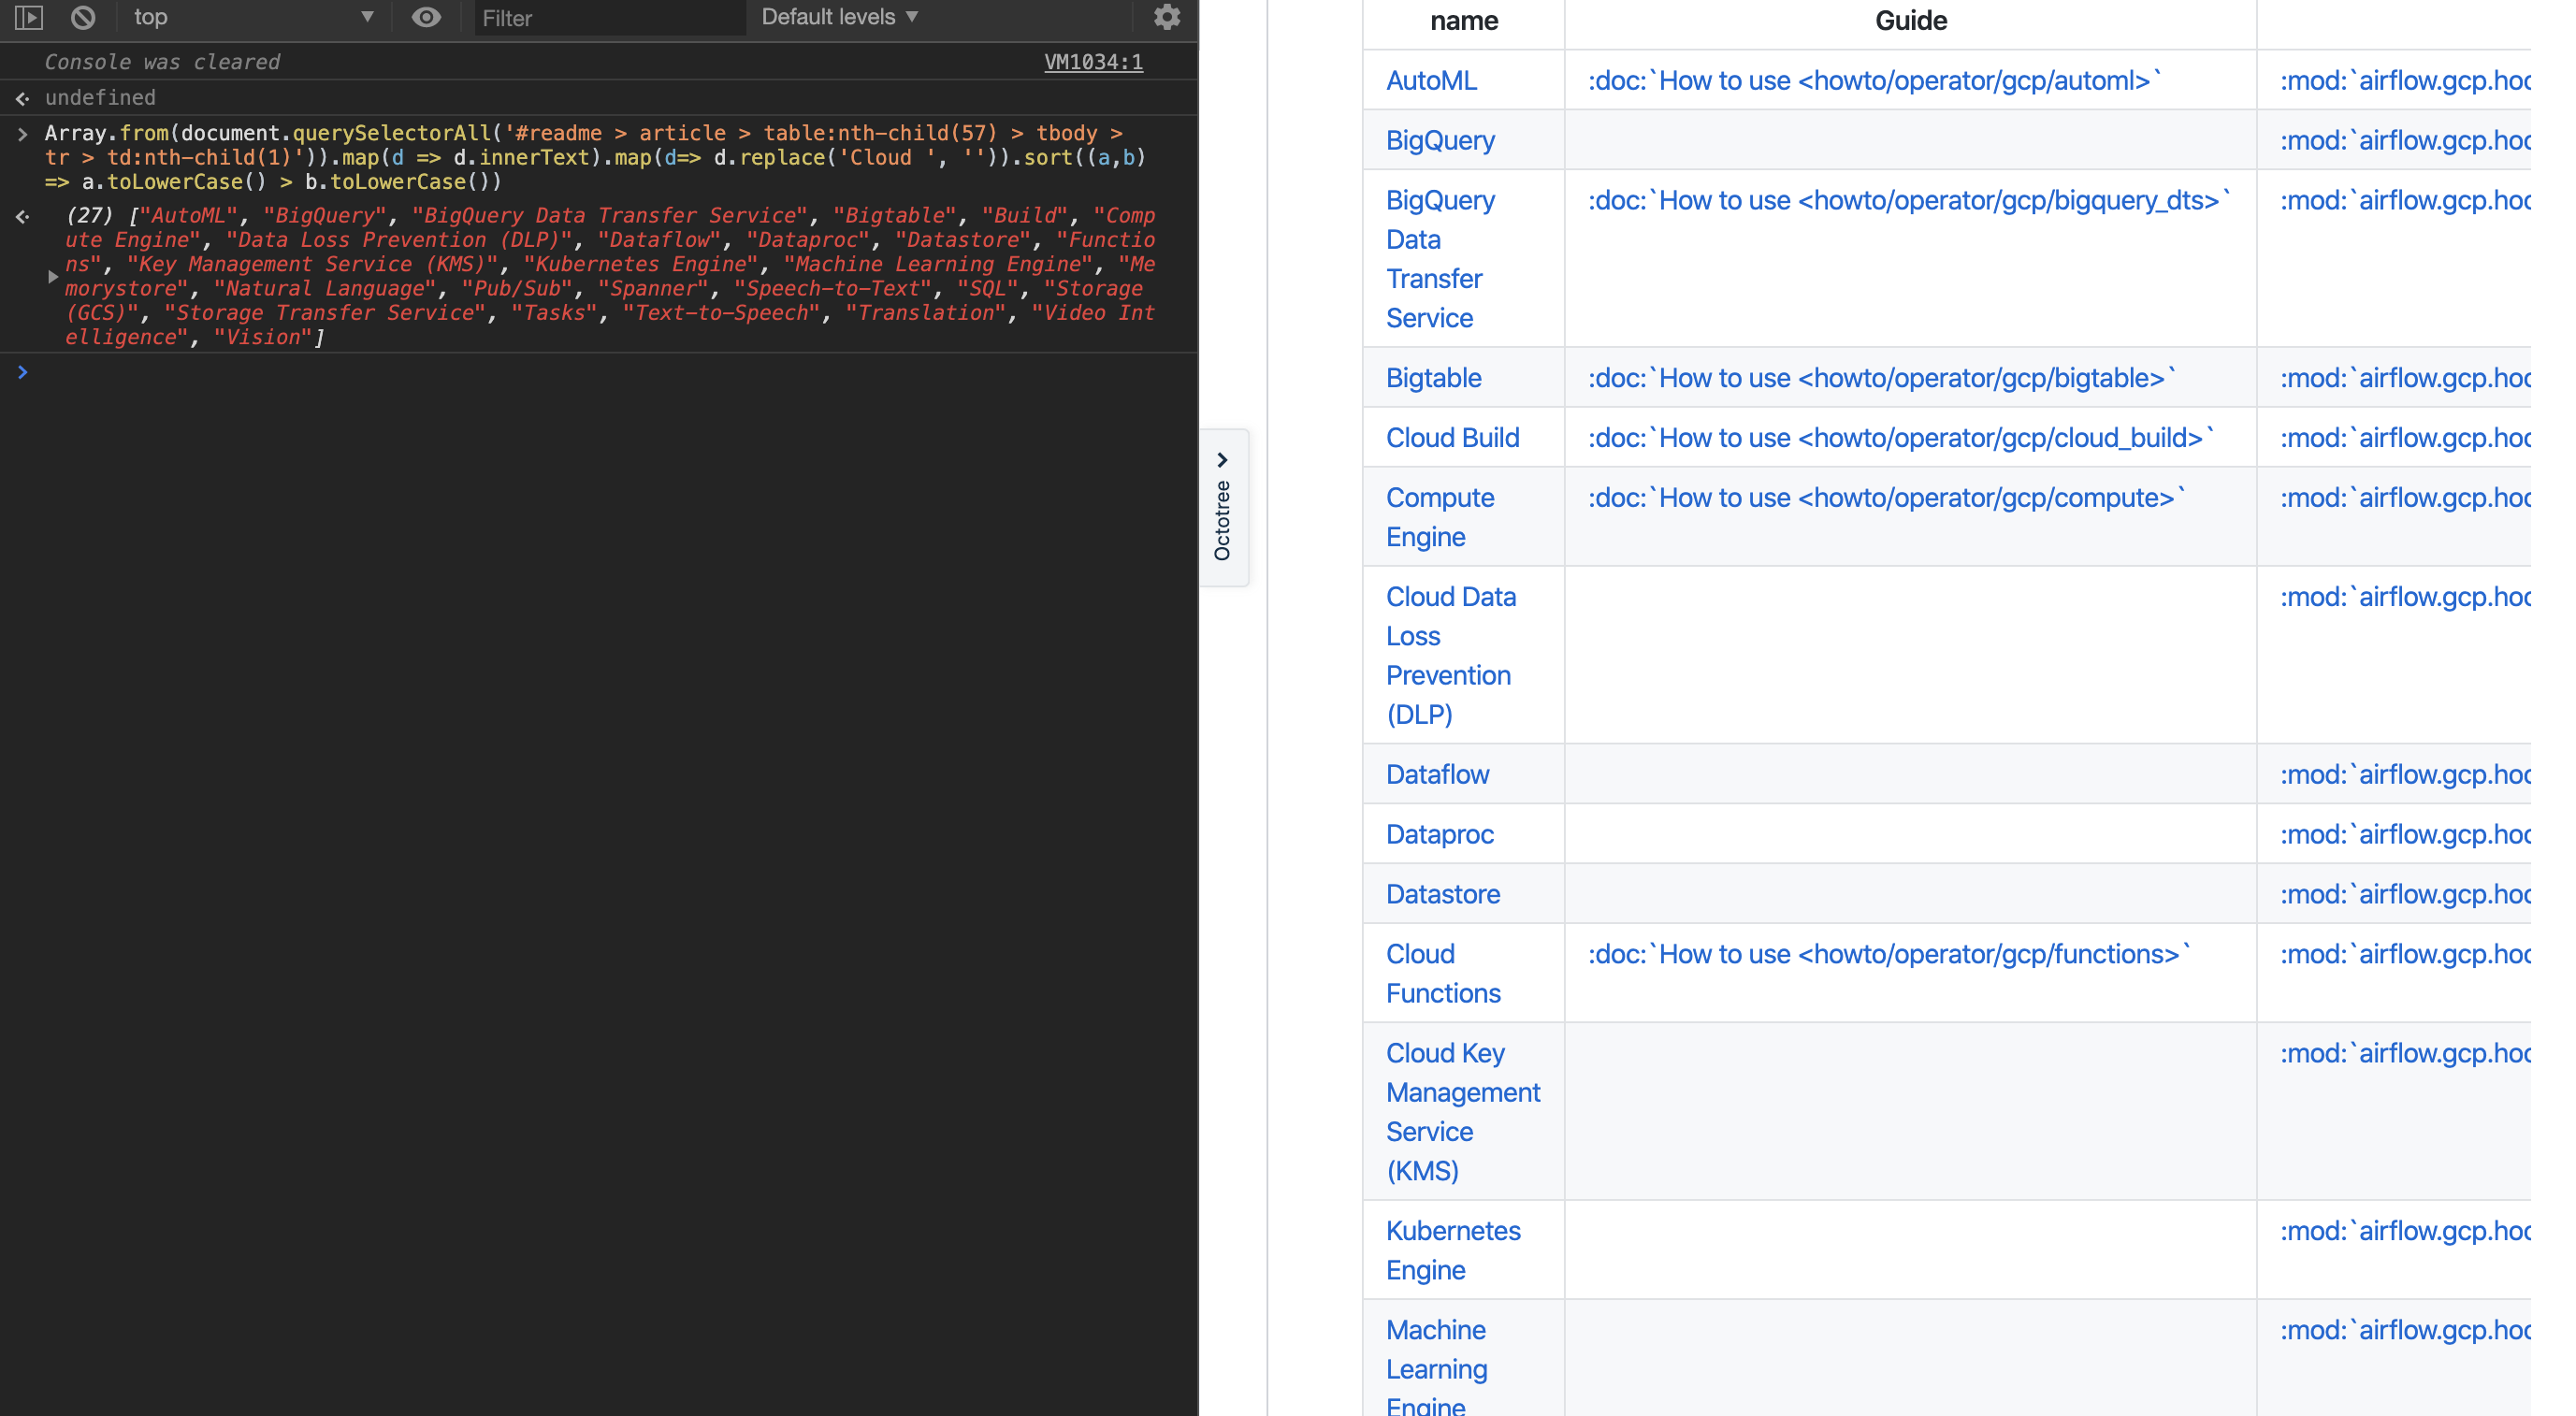Click the functions How to use guide text
The height and width of the screenshot is (1416, 2576).
point(1888,954)
